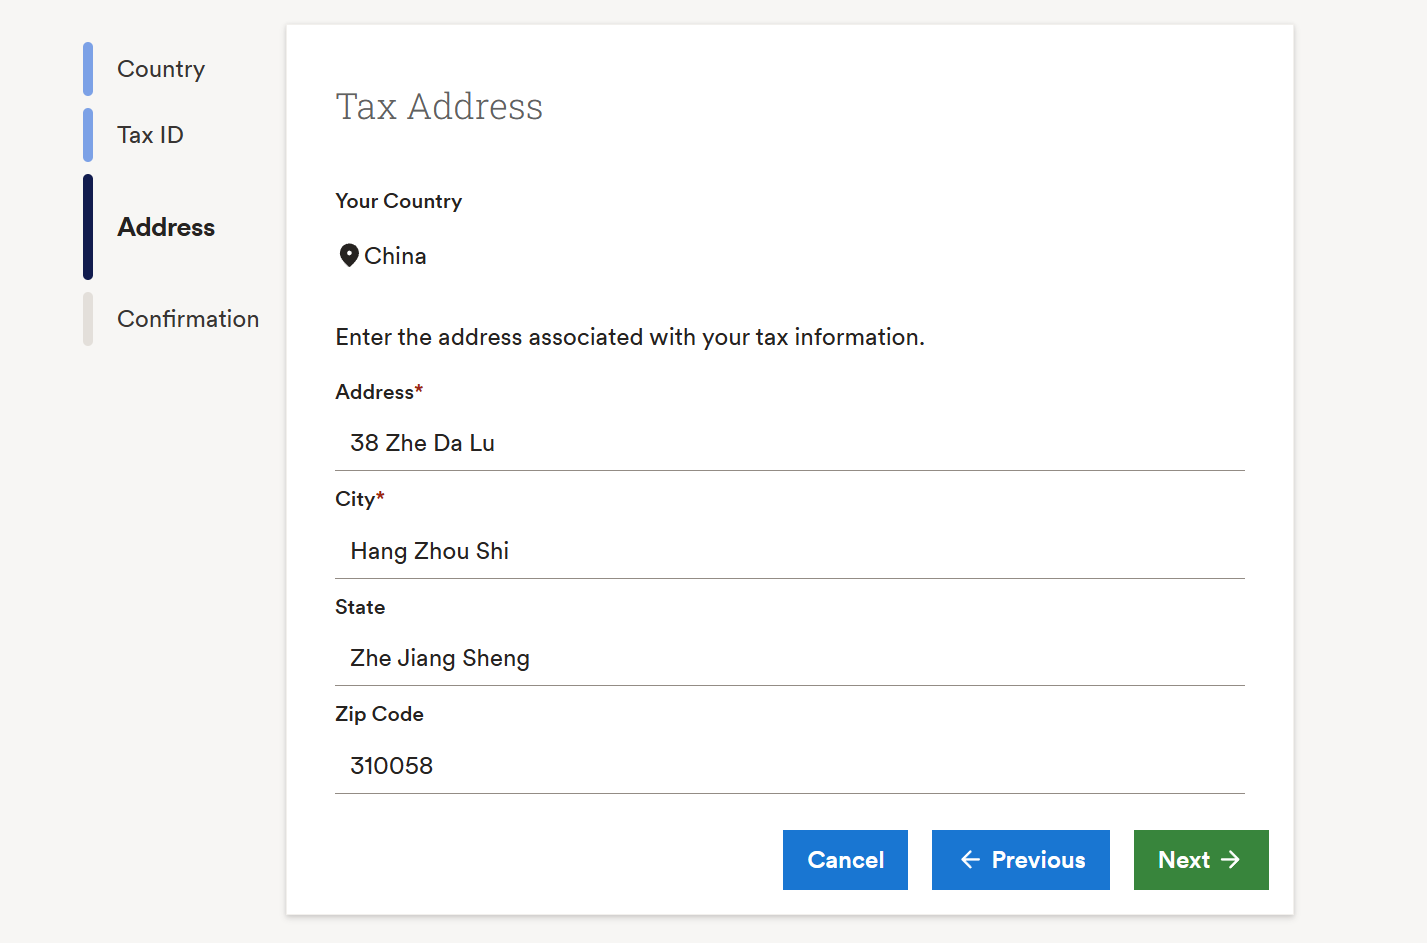Click the gray progress bar beside Confirmation step
Viewport: 1427px width, 943px height.
(x=88, y=319)
